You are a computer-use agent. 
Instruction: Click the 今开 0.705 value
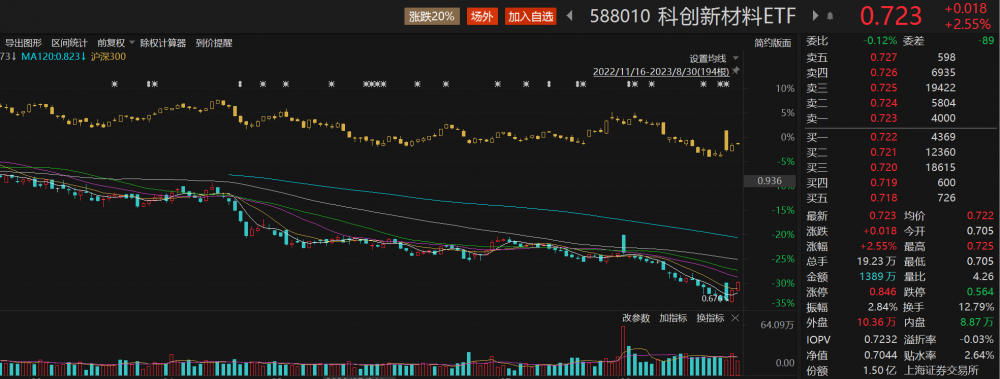981,231
